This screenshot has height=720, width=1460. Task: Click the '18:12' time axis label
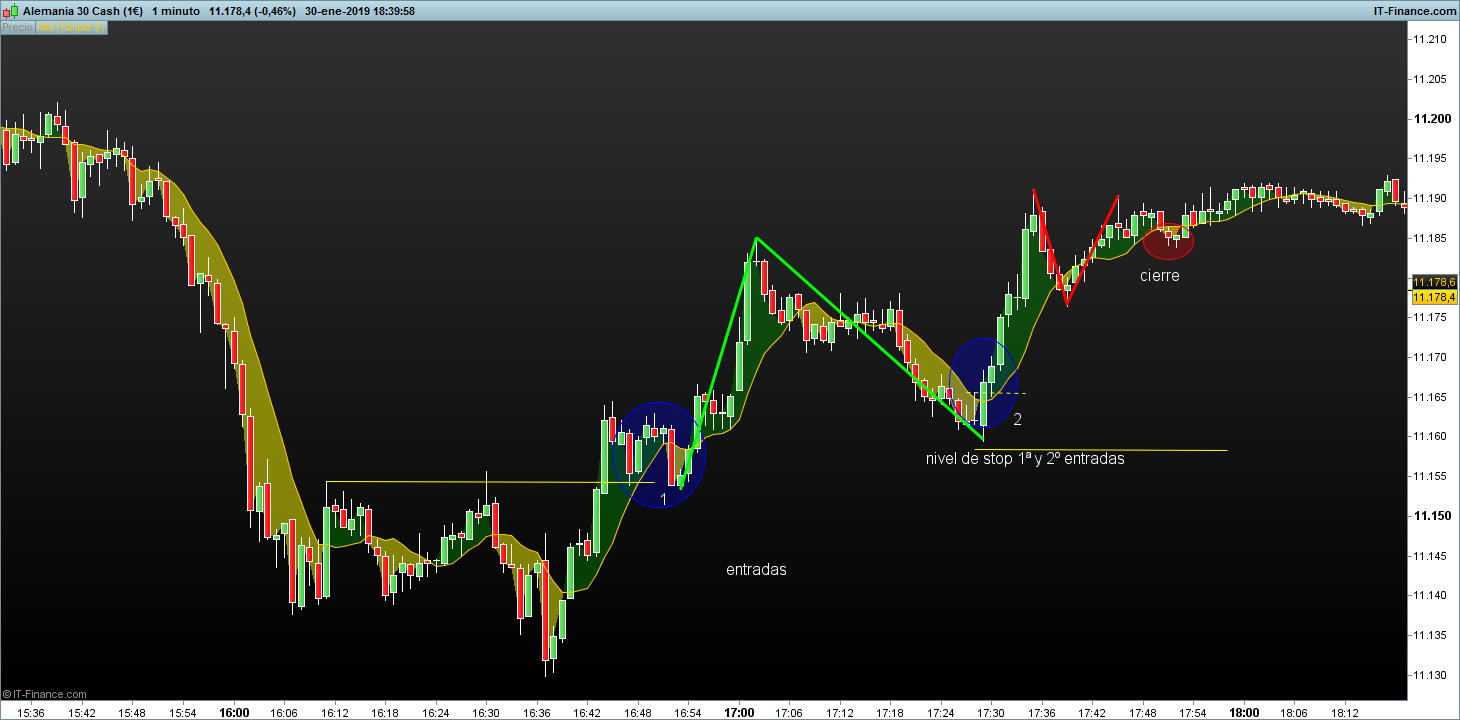pyautogui.click(x=1345, y=713)
